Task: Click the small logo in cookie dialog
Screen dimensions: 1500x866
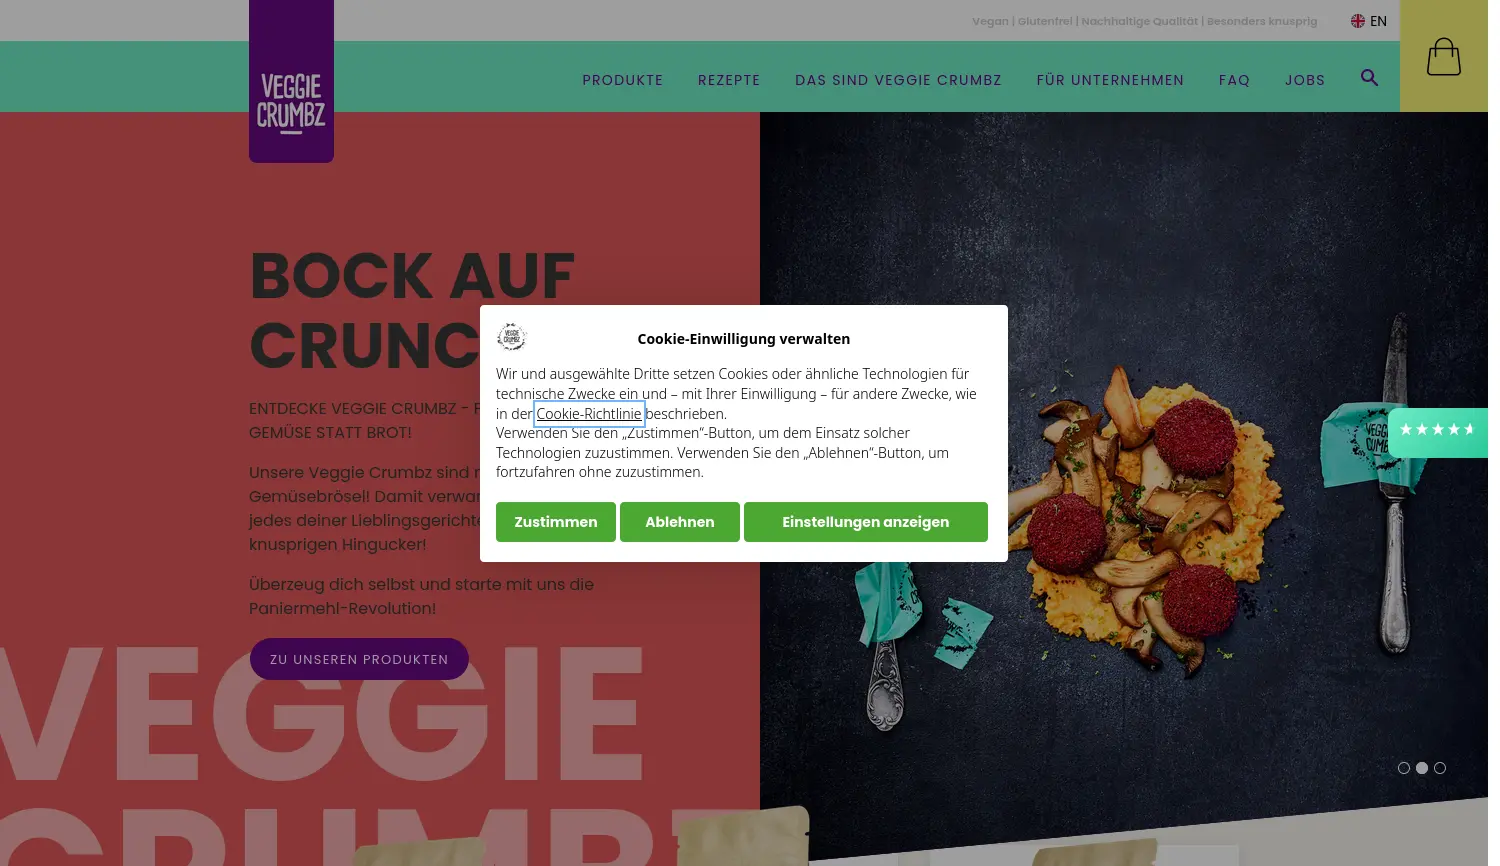Action: click(512, 337)
